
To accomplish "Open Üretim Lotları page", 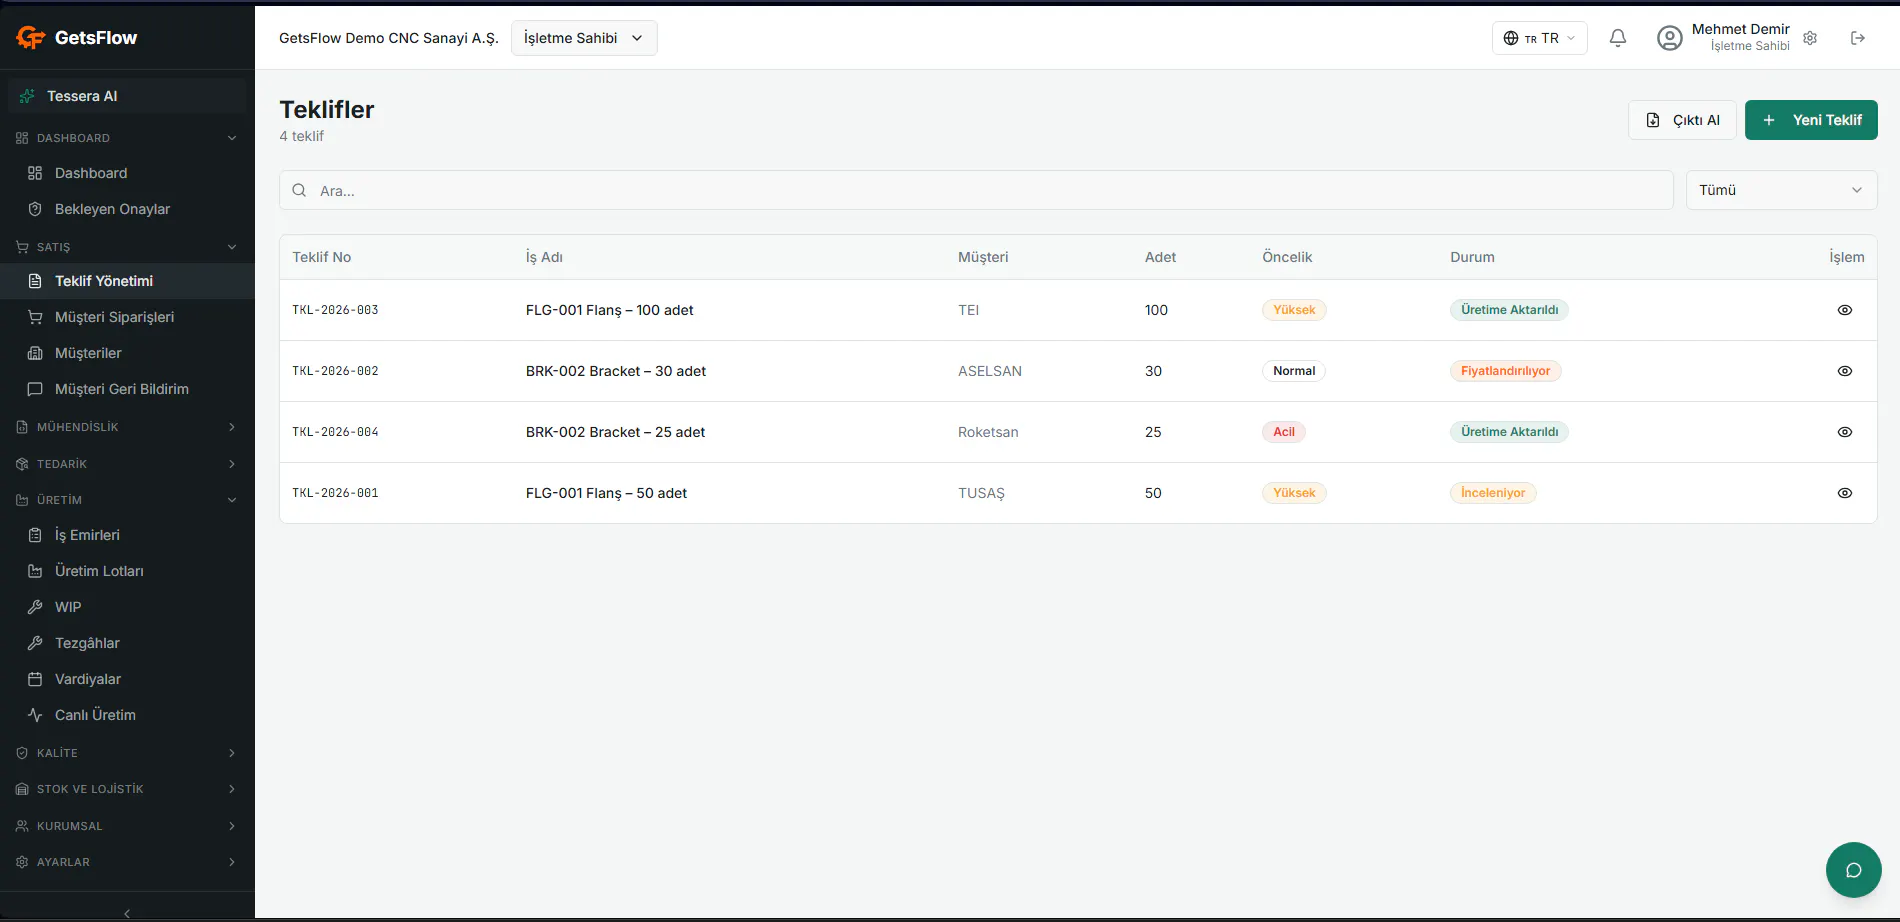I will [x=127, y=571].
